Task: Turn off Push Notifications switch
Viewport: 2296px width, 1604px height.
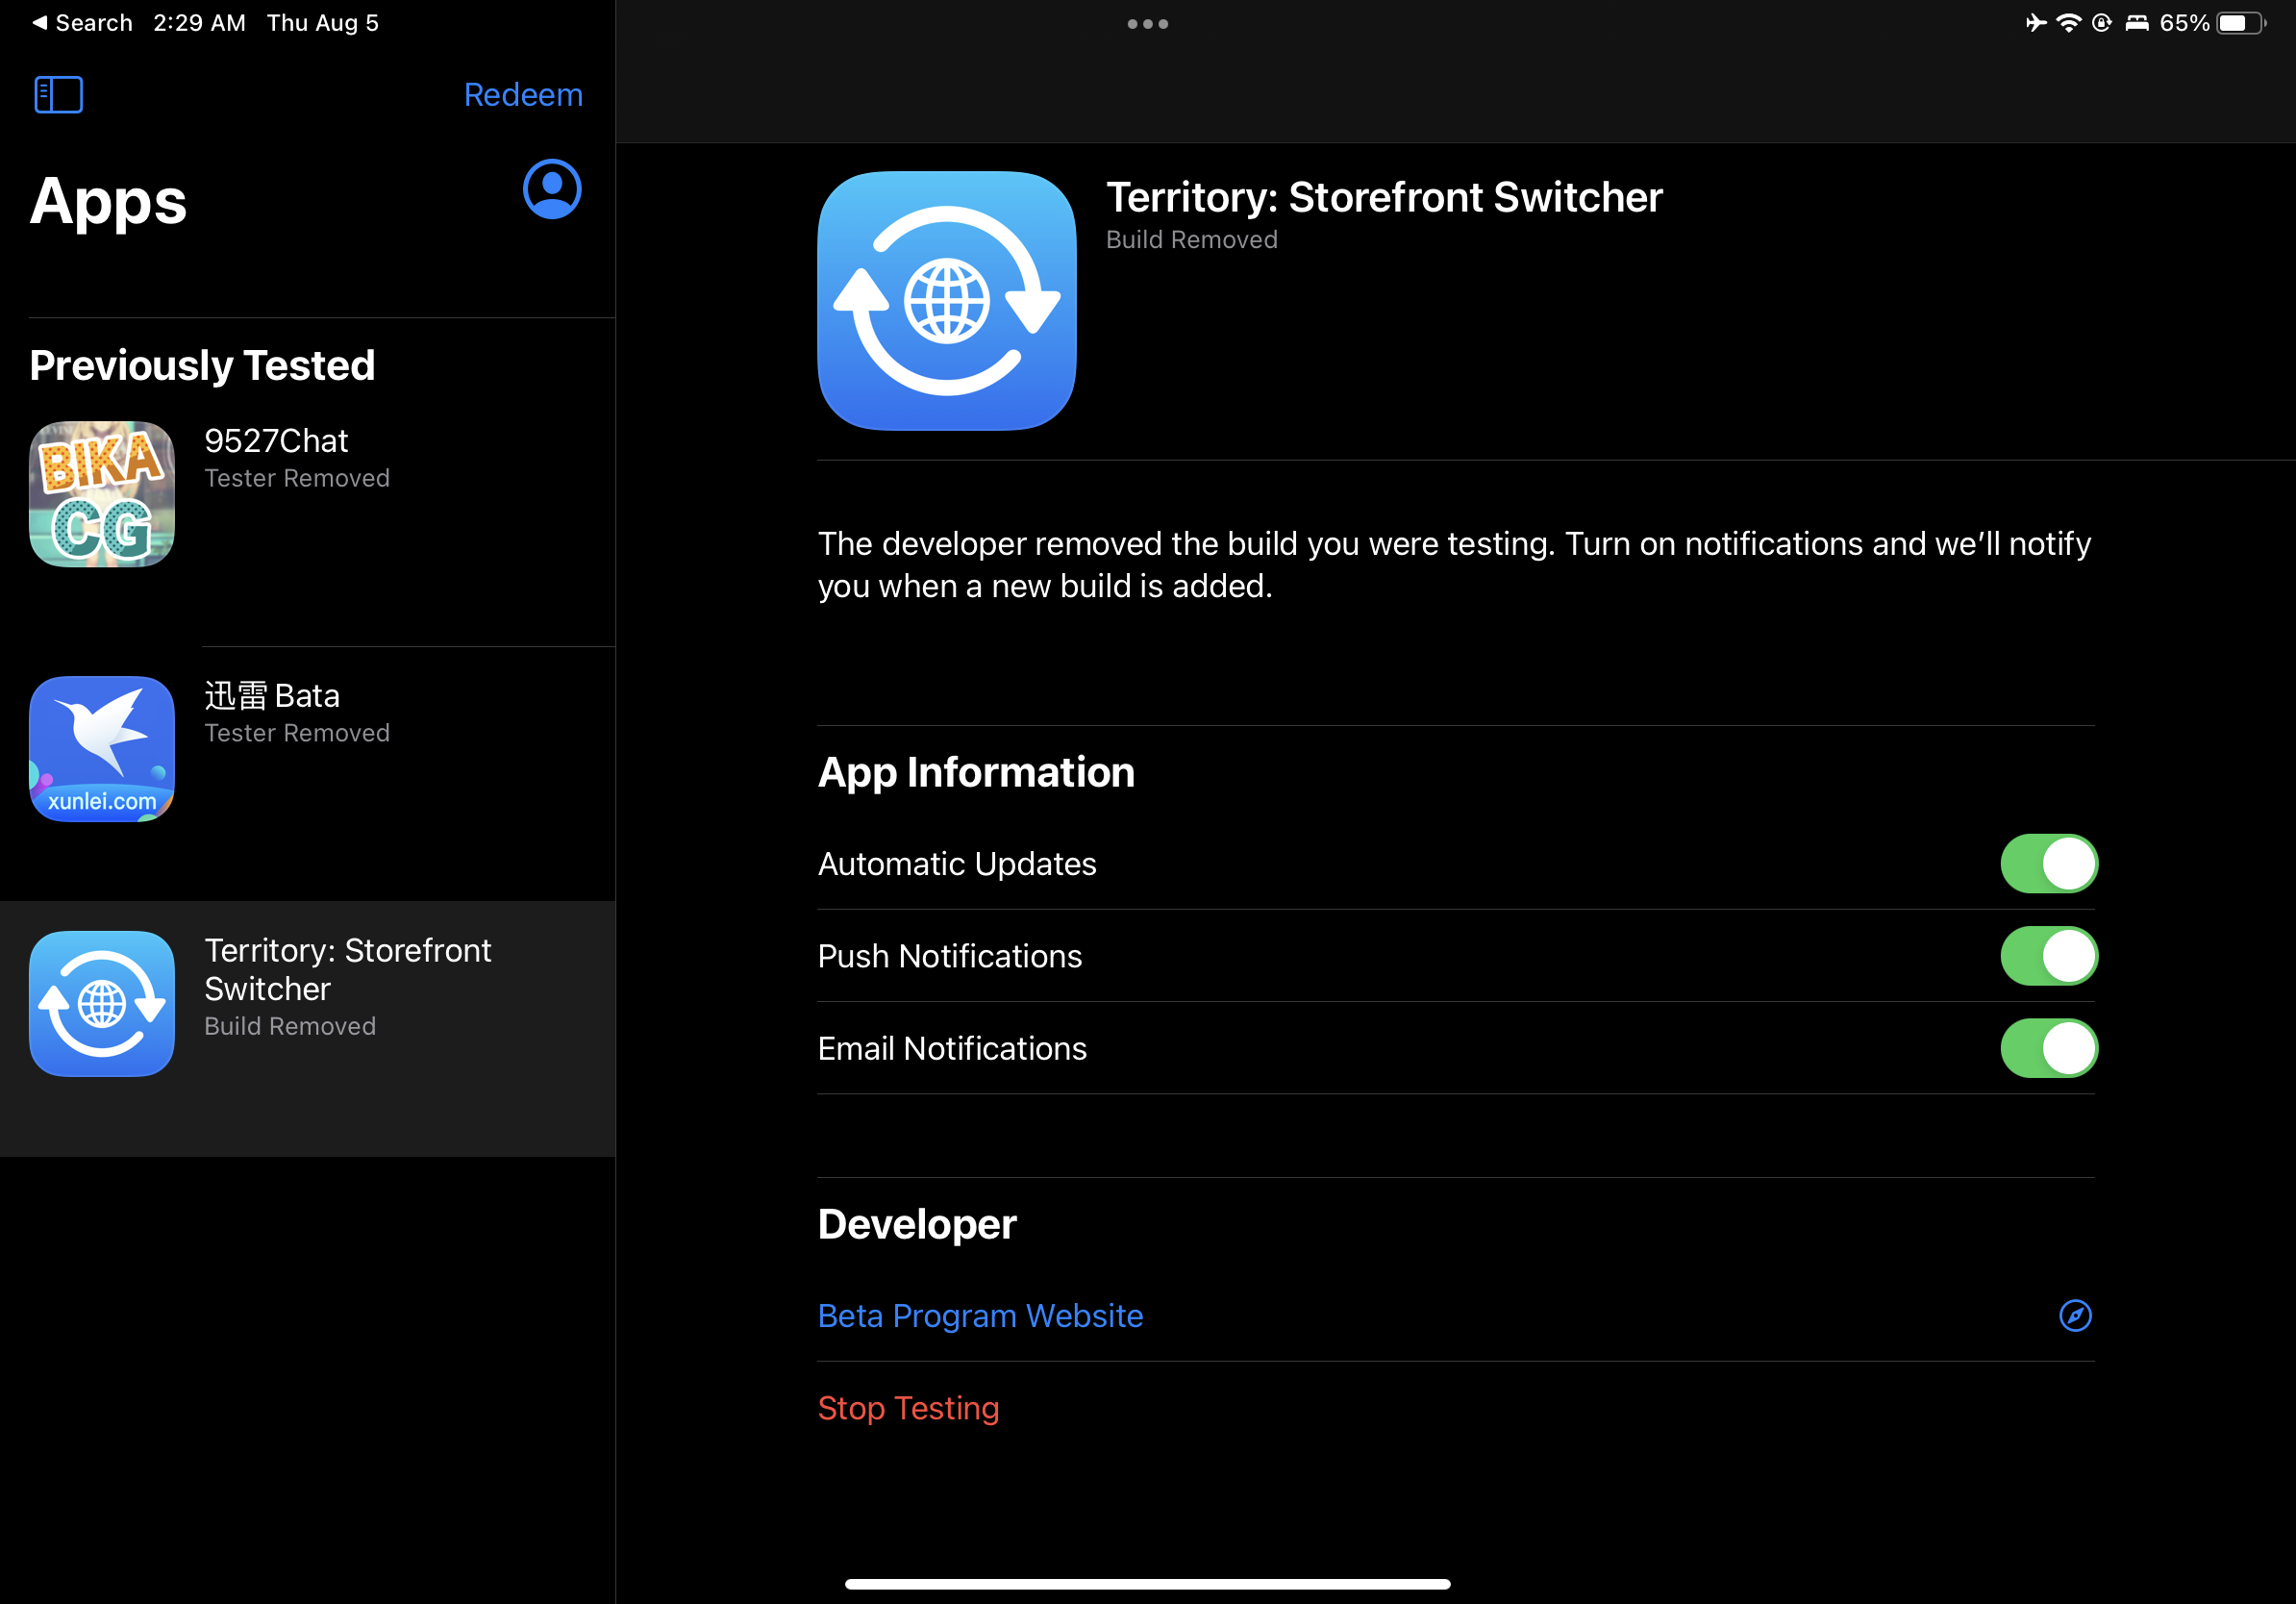Action: [x=2049, y=956]
